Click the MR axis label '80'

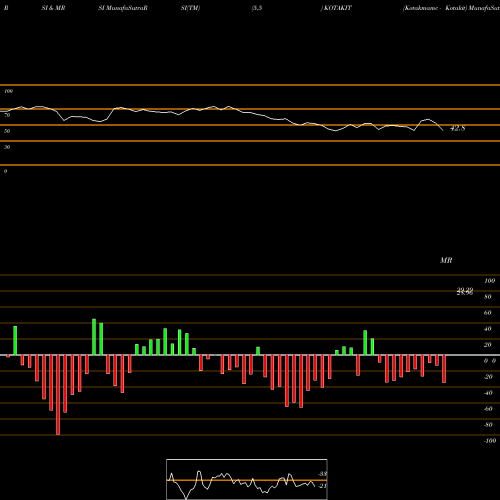coord(488,297)
